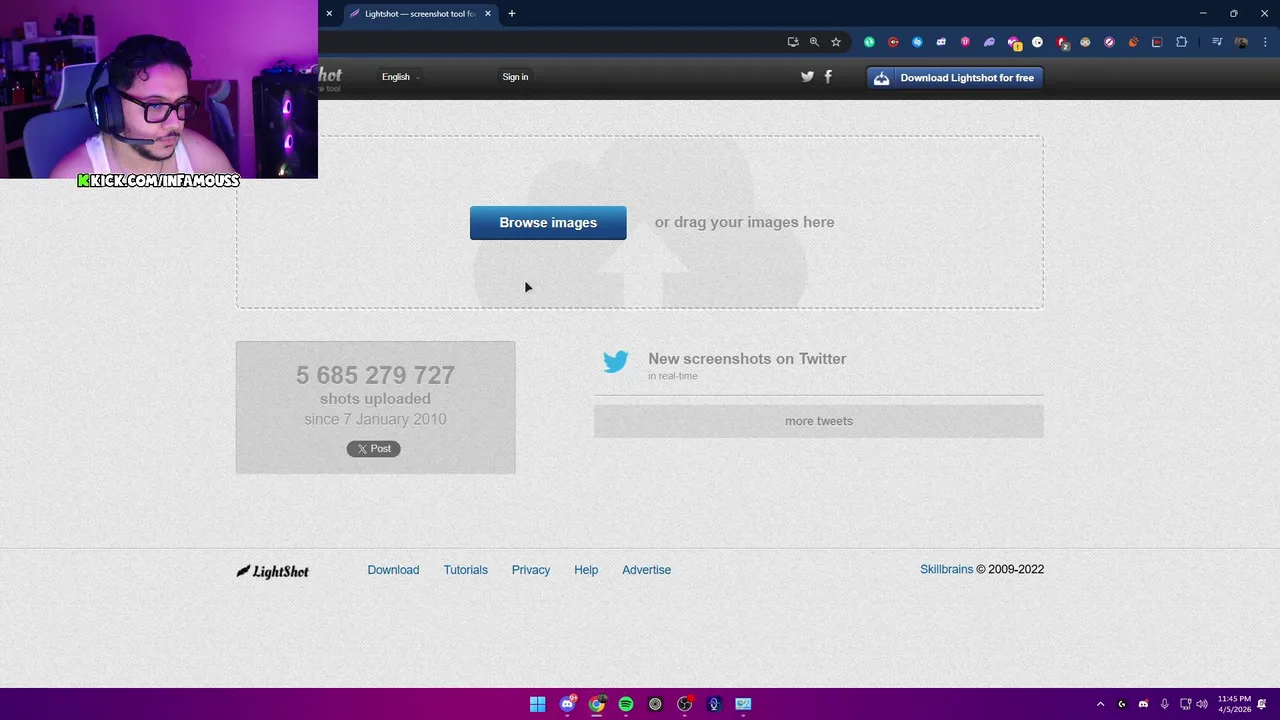The width and height of the screenshot is (1280, 720).
Task: Open the Privacy footer link
Action: tap(531, 570)
